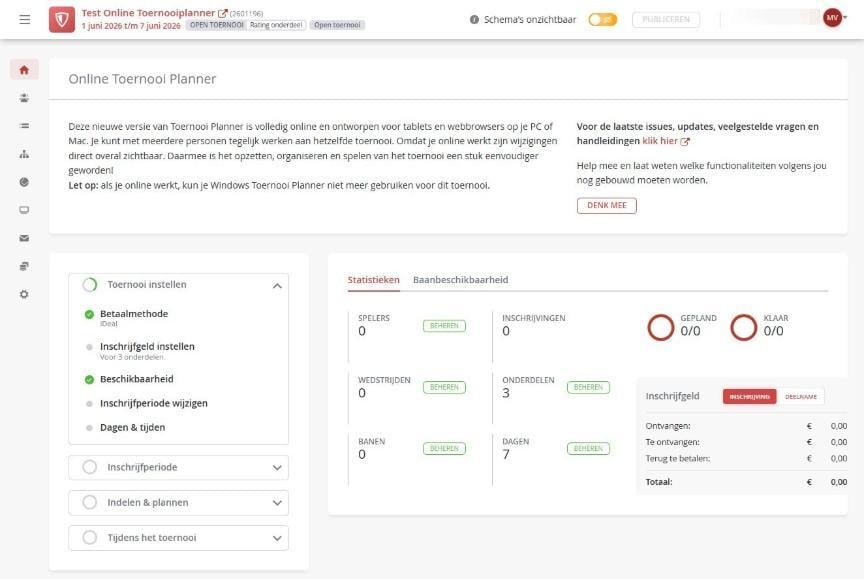Open external link icon next to tournament title
The height and width of the screenshot is (579, 864).
click(223, 13)
